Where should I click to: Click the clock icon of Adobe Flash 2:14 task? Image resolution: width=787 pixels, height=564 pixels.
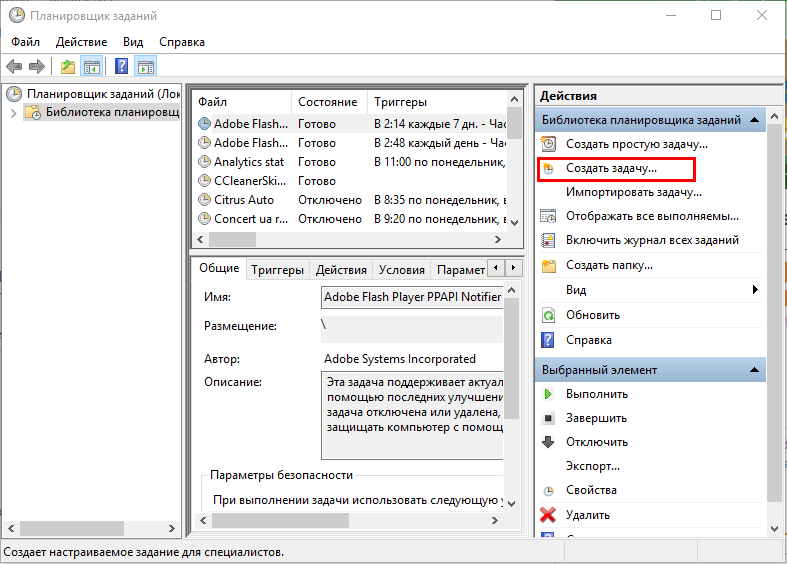tap(204, 123)
